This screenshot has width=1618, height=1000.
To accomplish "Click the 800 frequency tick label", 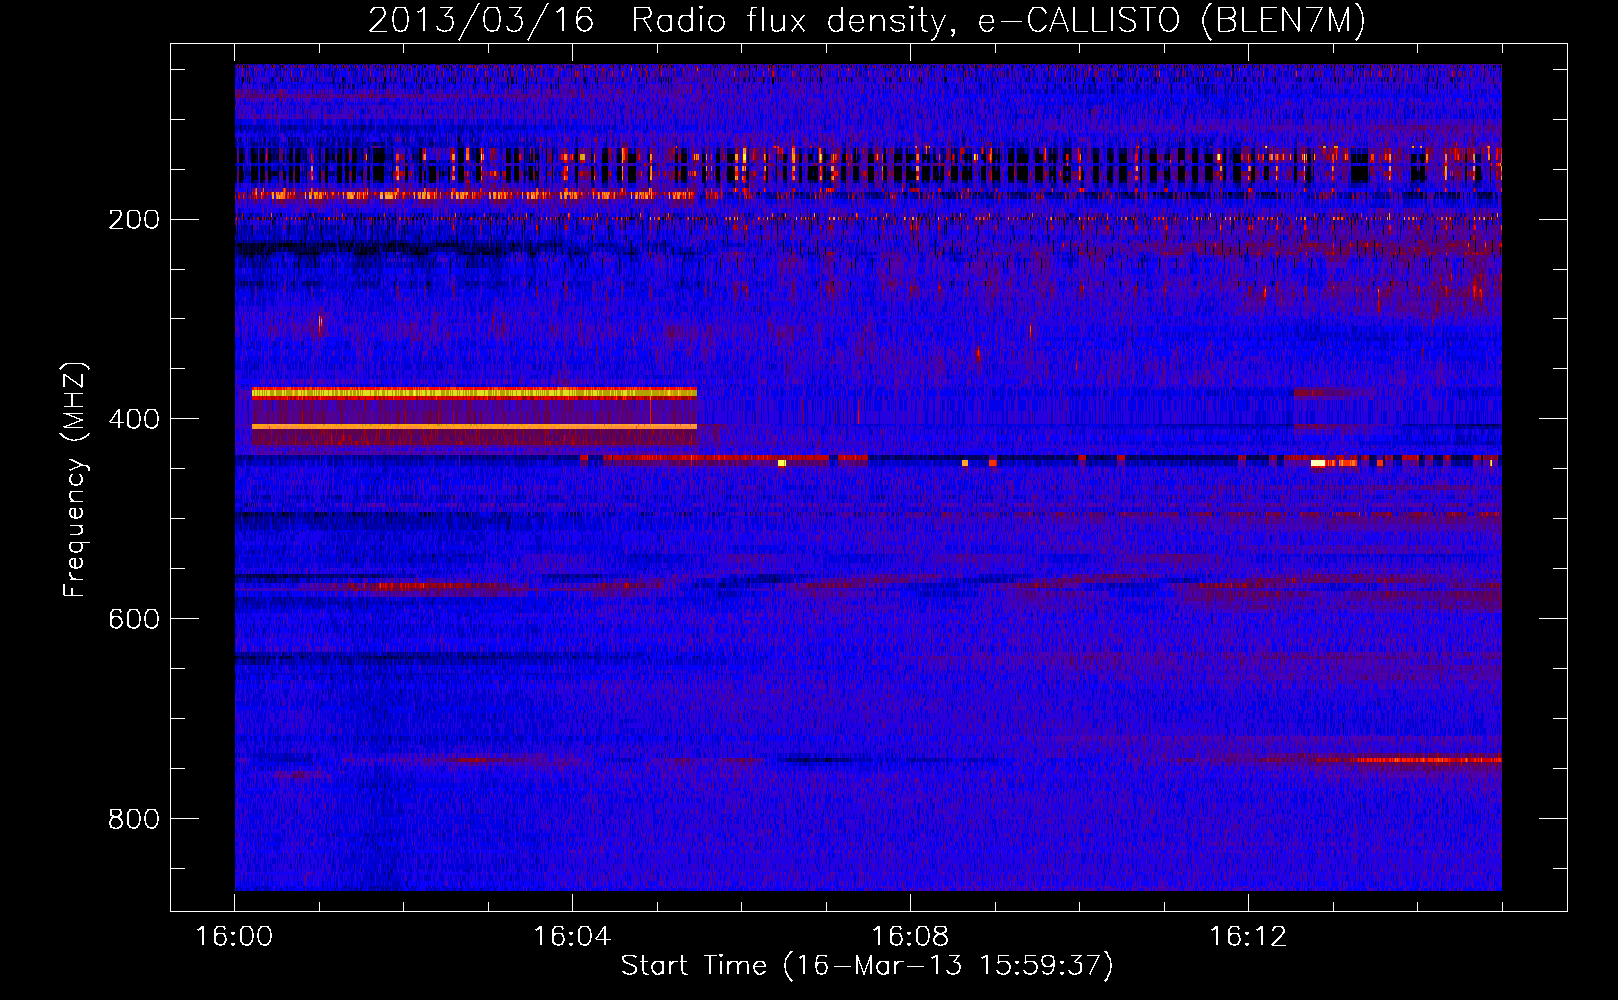I will point(134,820).
